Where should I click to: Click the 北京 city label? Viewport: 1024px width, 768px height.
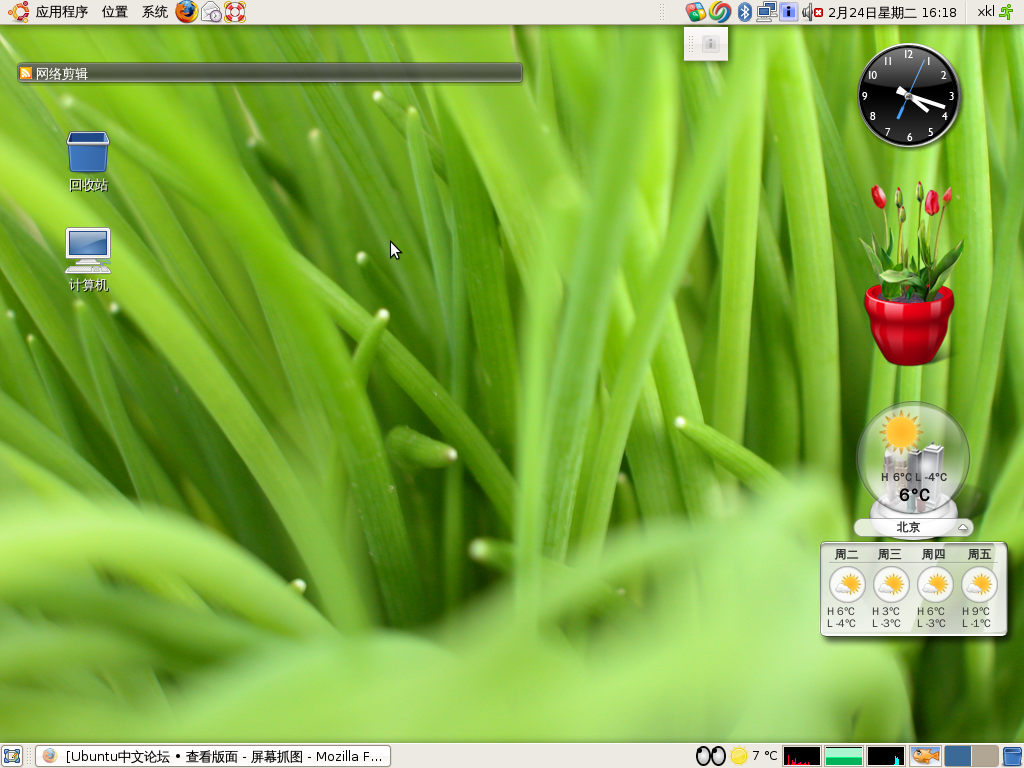coord(908,527)
